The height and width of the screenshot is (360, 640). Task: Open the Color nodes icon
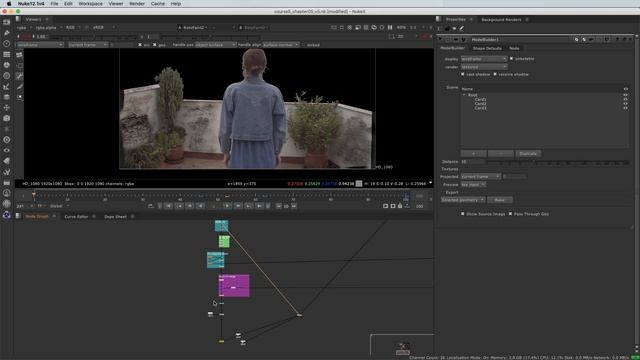pyautogui.click(x=7, y=65)
